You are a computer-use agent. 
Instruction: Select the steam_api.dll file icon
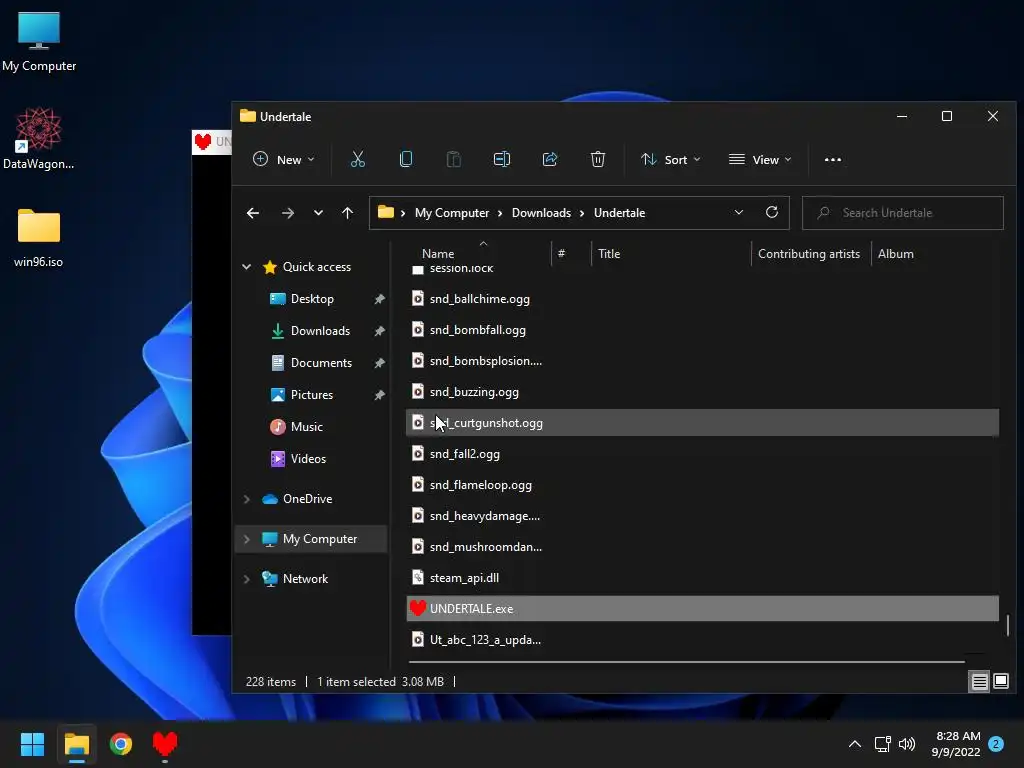(x=418, y=577)
